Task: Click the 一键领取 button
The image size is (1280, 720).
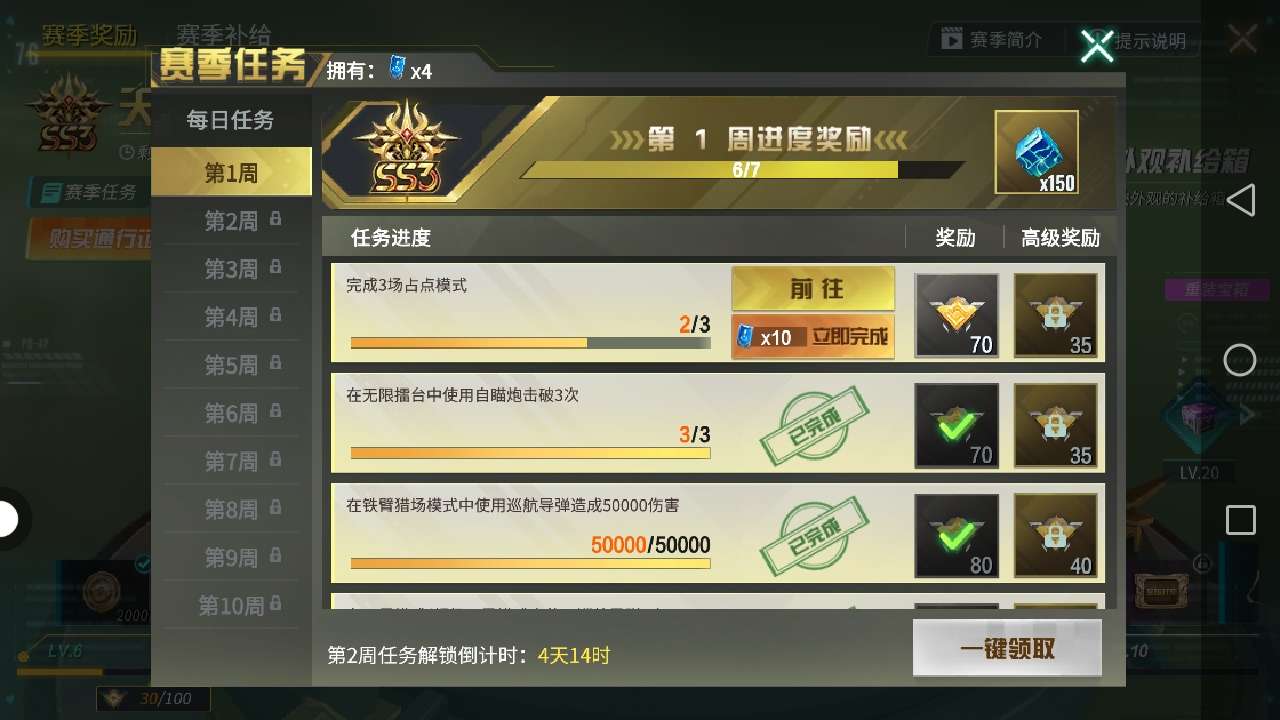Action: coord(1007,649)
